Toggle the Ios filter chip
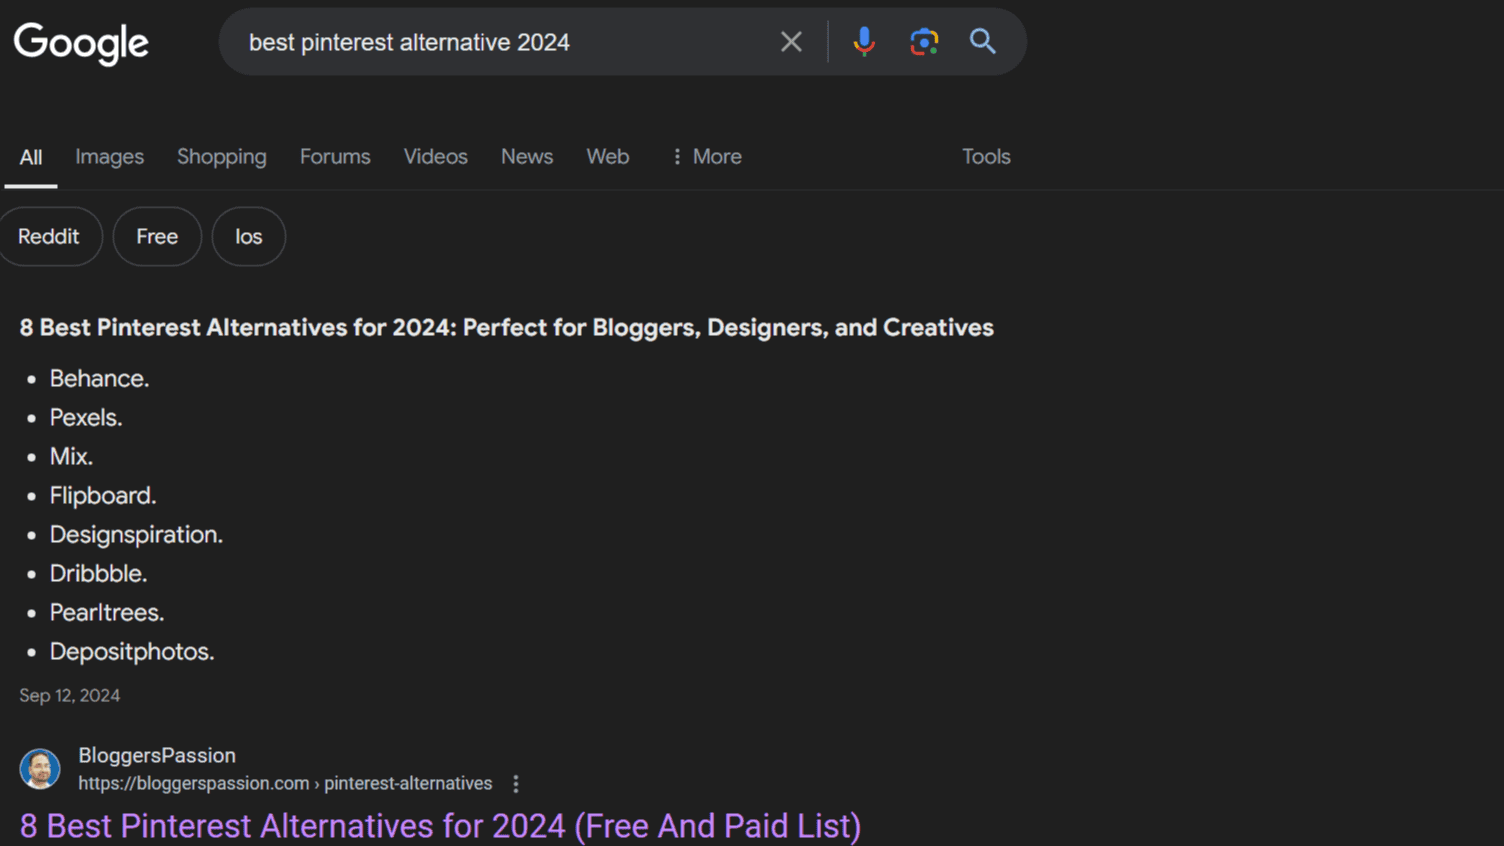 (x=248, y=236)
